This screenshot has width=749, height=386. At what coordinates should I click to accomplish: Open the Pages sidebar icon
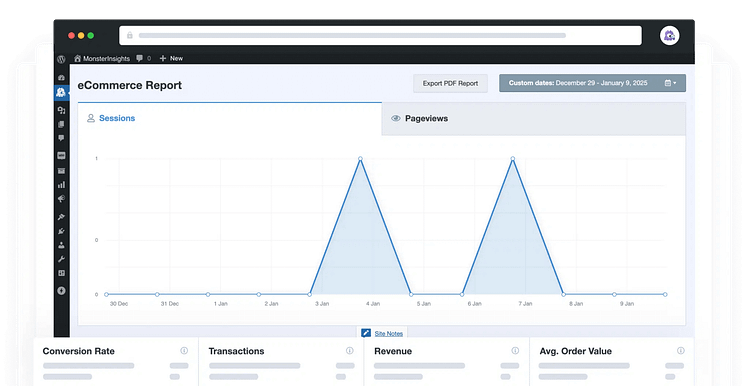click(61, 124)
